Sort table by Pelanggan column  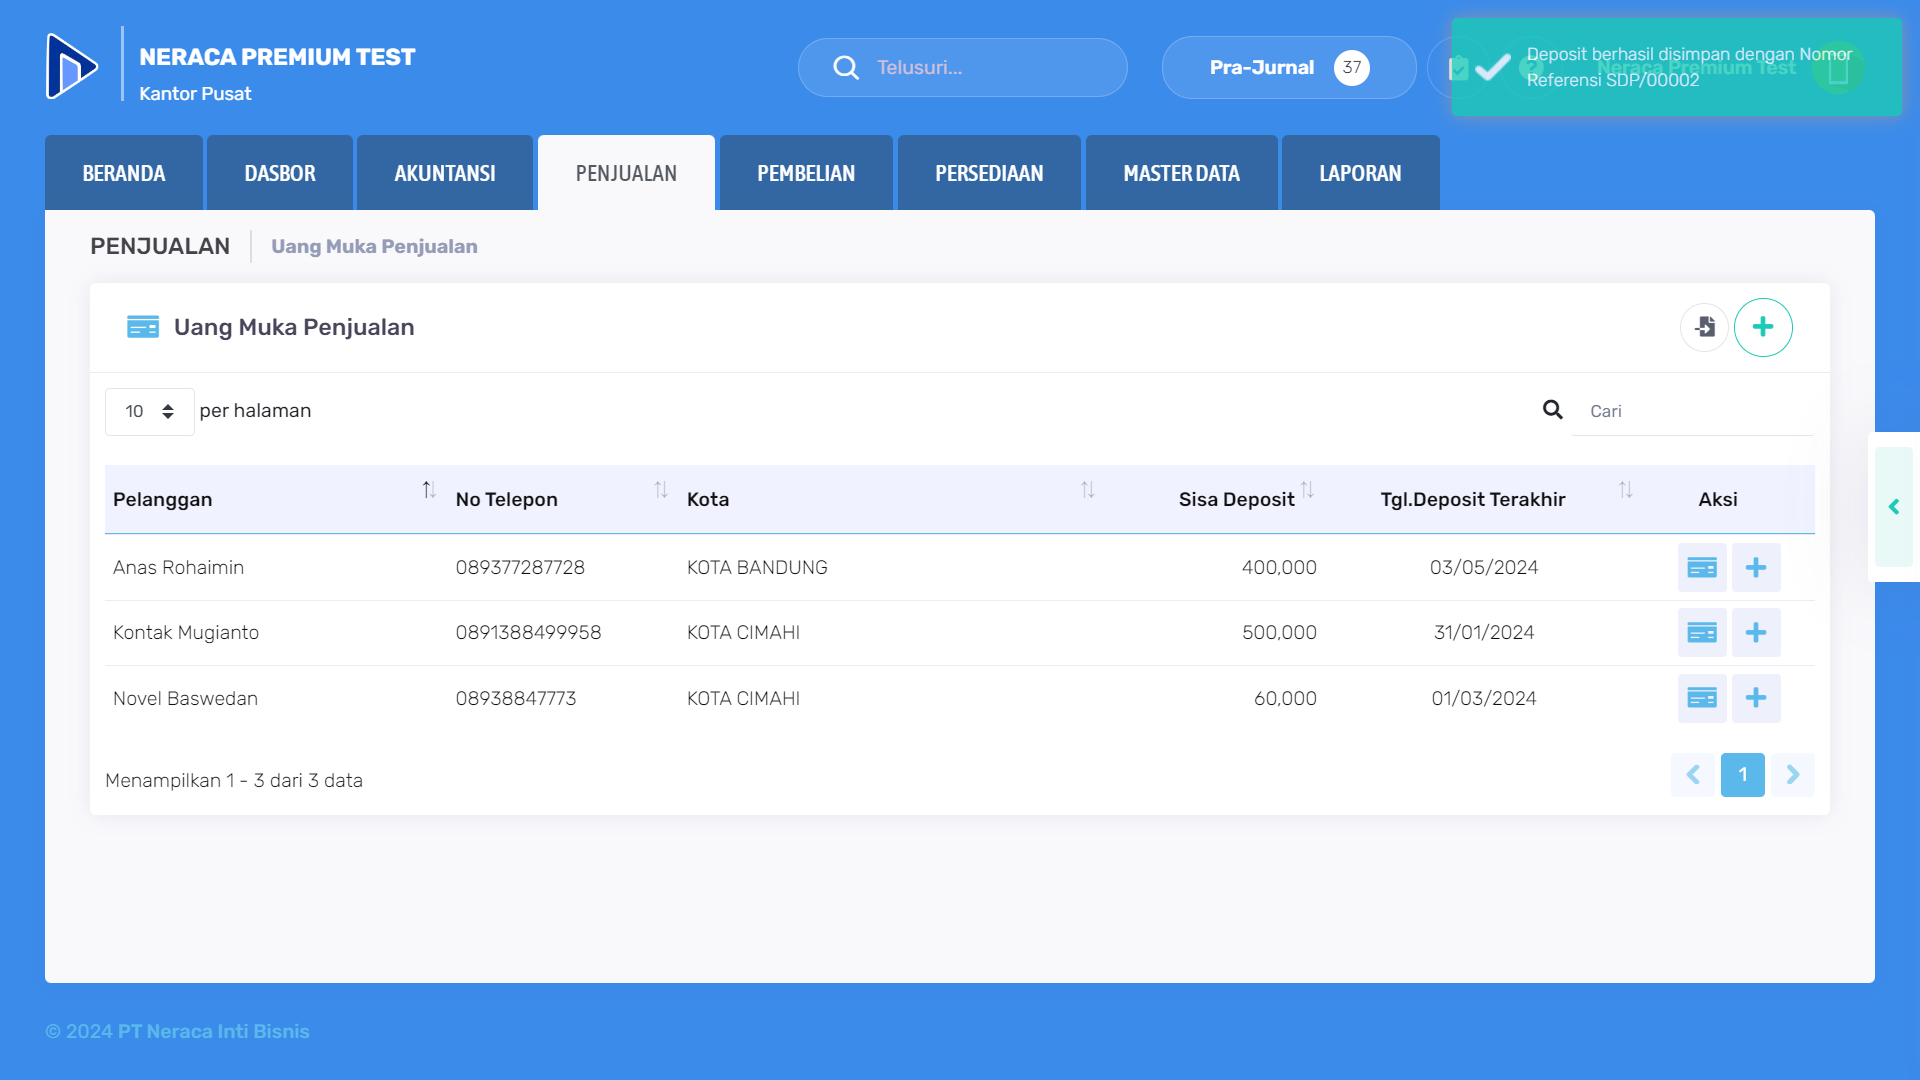pyautogui.click(x=429, y=490)
